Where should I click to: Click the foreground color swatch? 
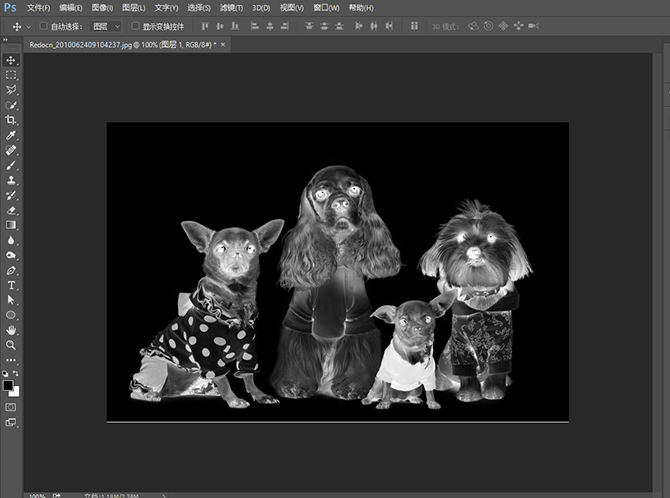pyautogui.click(x=7, y=385)
